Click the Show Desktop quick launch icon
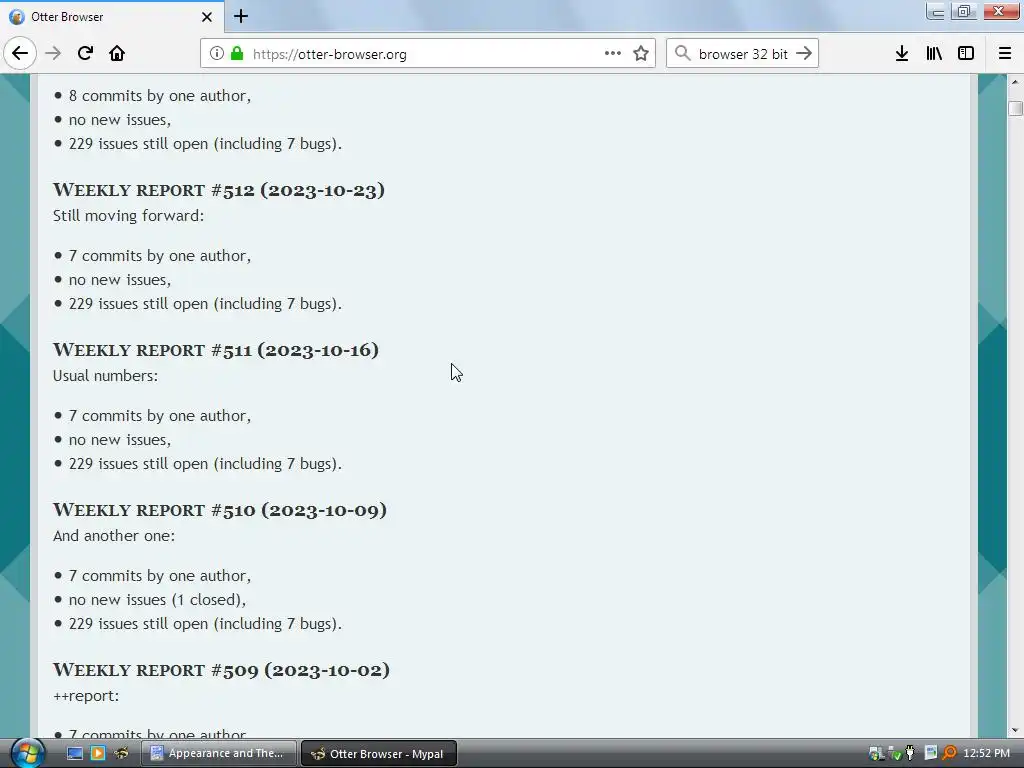 pos(74,754)
